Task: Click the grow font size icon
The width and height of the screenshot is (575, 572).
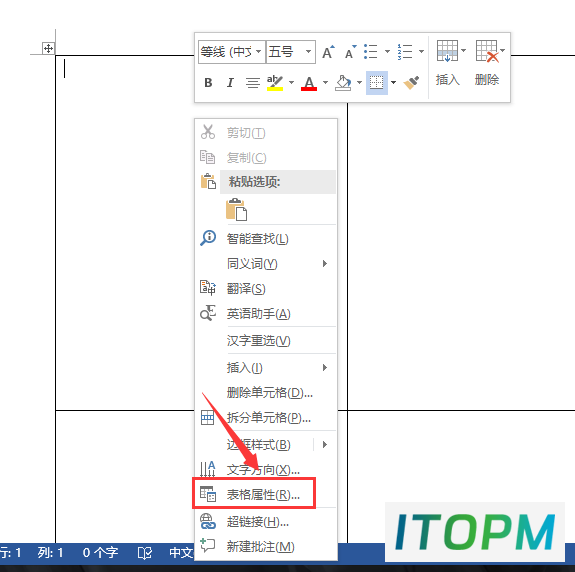Action: pos(328,52)
